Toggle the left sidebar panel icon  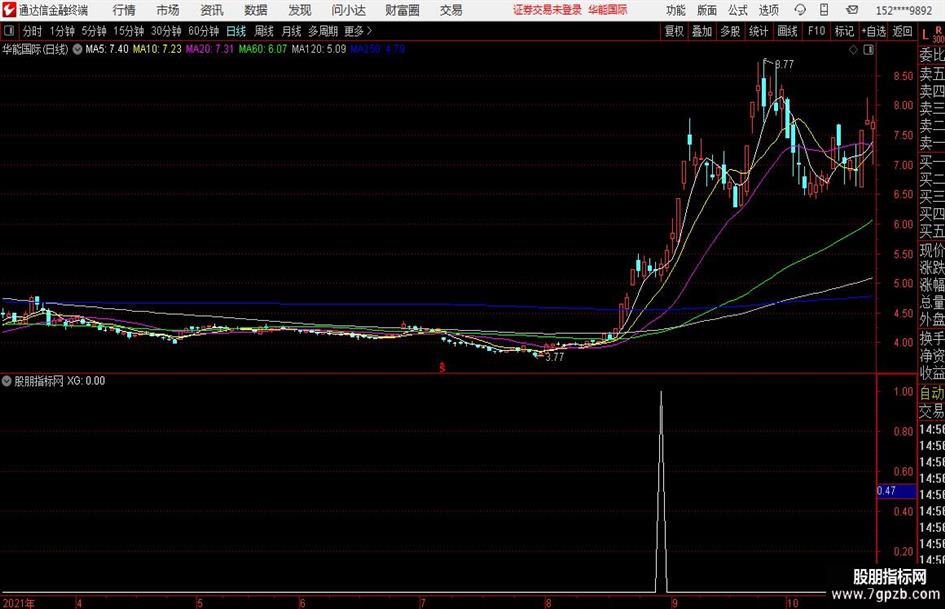pos(8,31)
